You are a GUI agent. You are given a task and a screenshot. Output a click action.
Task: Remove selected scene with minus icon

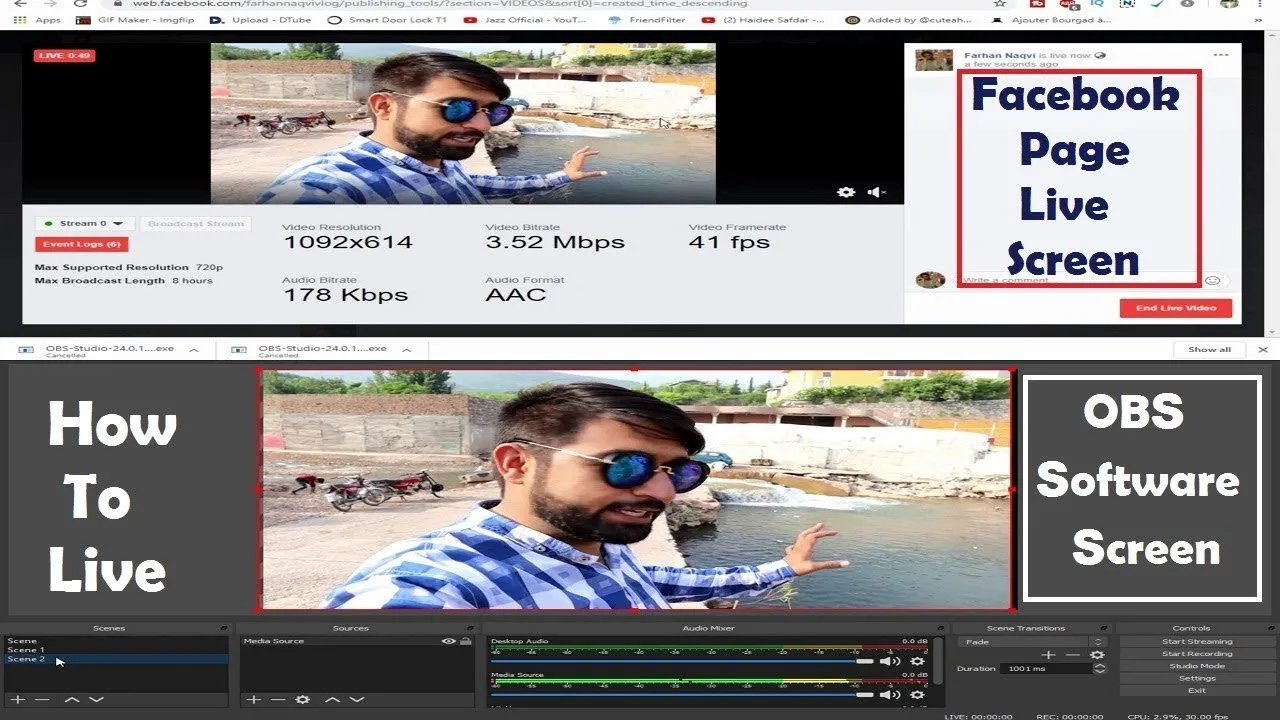(42, 699)
